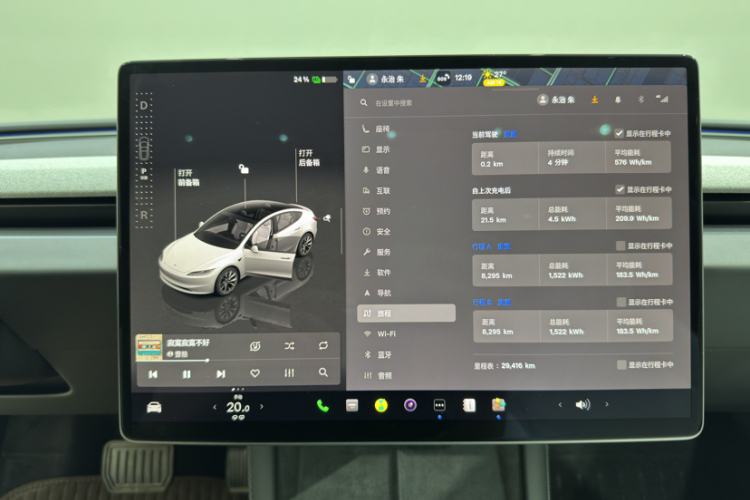Tap the 预约 schedule clock icon
This screenshot has height=500, width=750.
366,211
